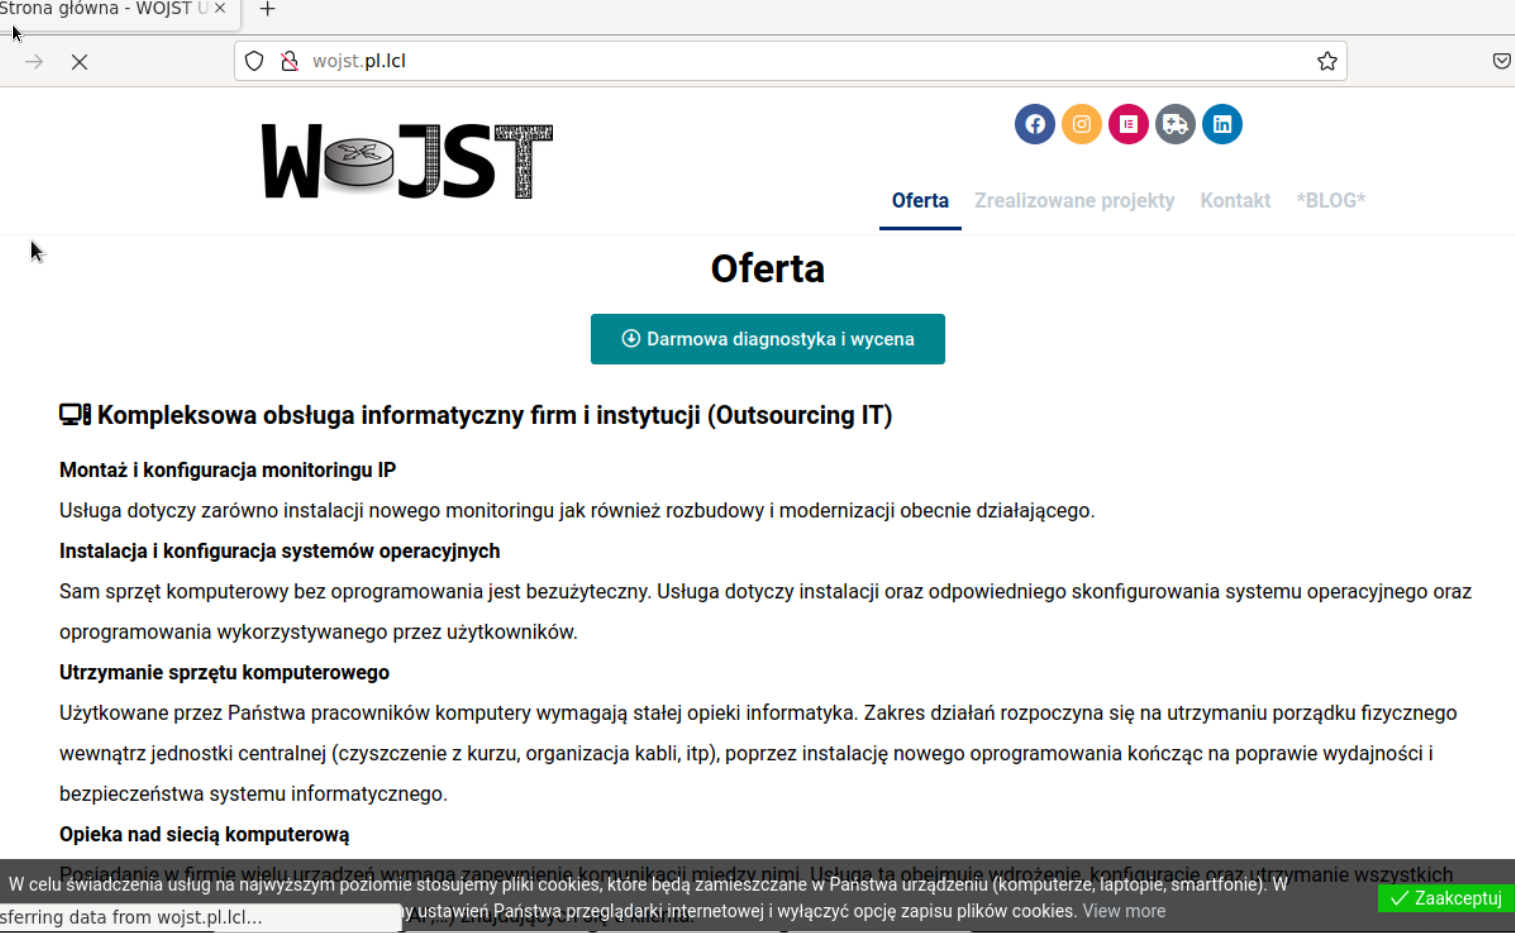The height and width of the screenshot is (933, 1515).
Task: Click the WOJST logo image
Action: [x=407, y=161]
